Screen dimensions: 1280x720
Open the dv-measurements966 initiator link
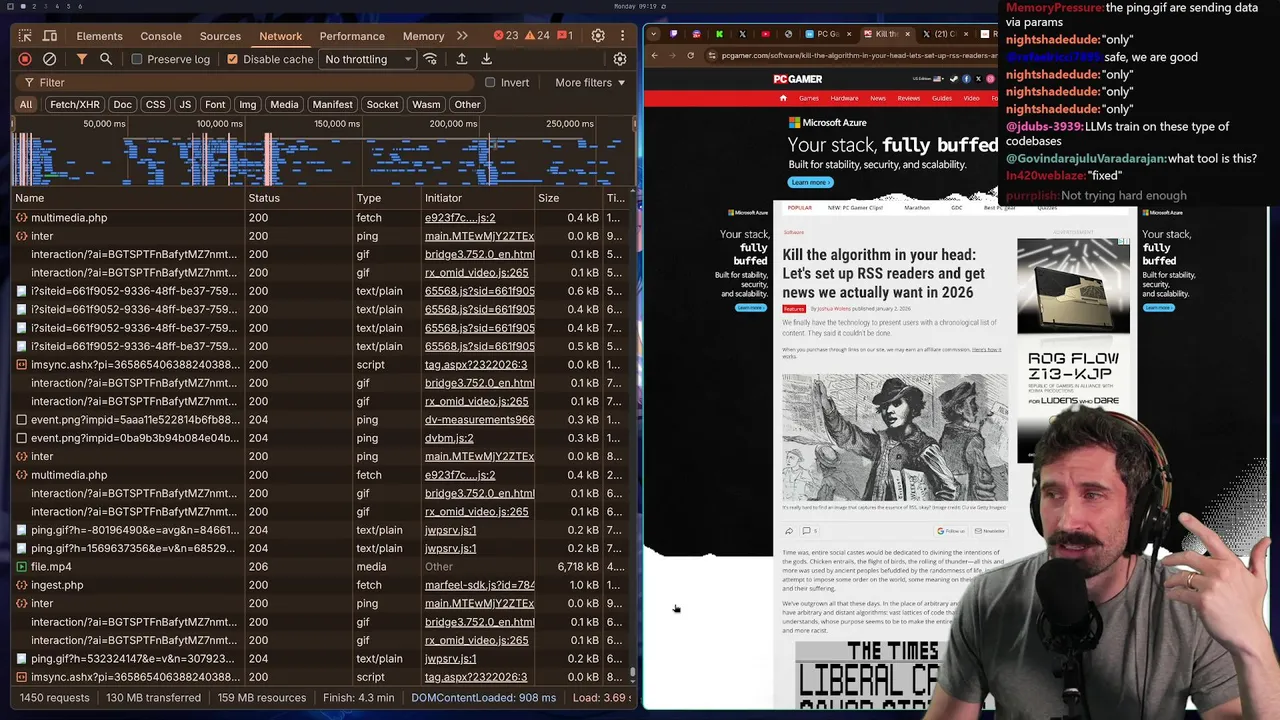[479, 420]
